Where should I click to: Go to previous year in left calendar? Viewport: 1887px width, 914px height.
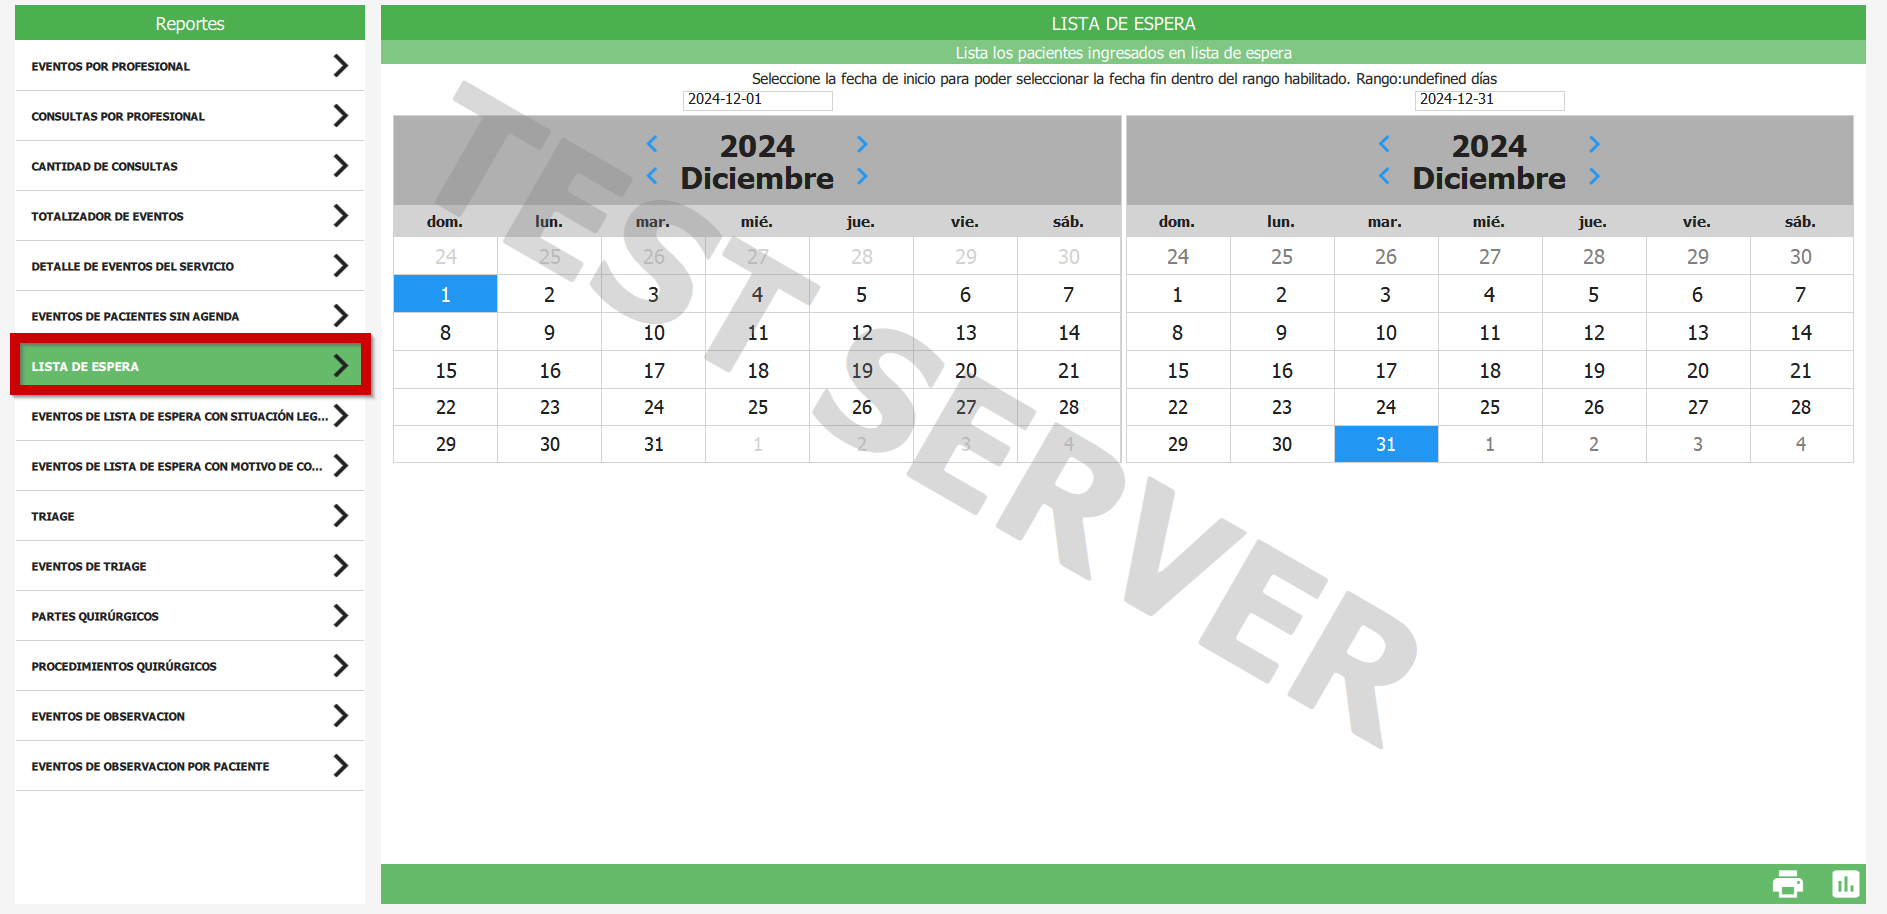pos(652,144)
